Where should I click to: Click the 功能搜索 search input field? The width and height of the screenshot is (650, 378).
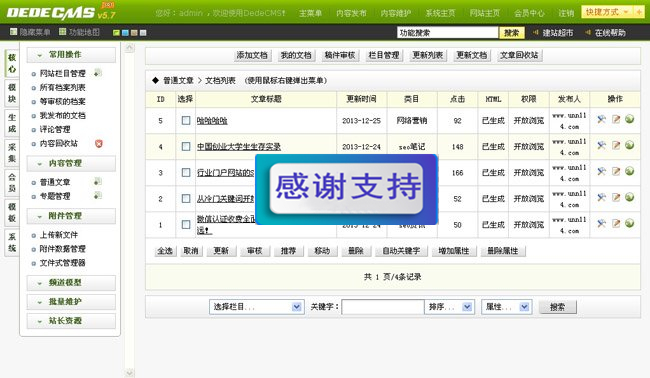pos(447,33)
